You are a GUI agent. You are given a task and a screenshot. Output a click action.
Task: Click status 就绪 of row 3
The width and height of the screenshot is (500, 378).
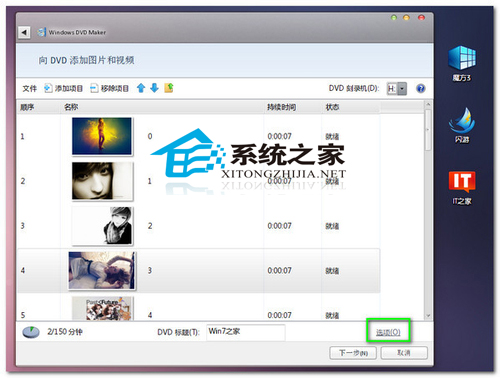point(332,226)
